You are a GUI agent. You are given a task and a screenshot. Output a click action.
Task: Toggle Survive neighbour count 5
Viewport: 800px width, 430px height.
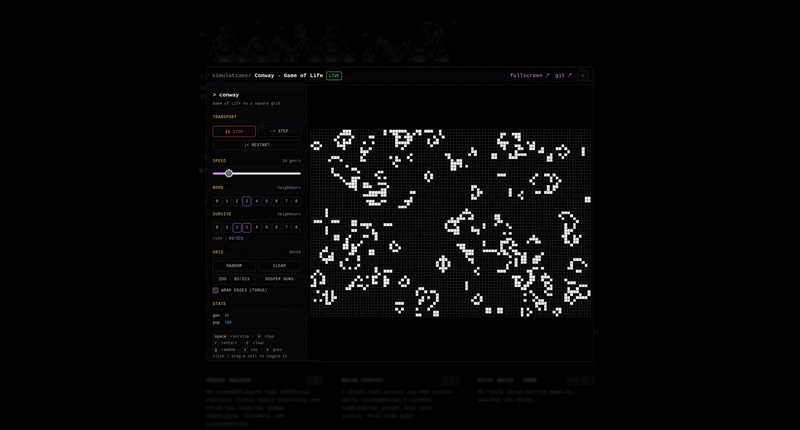tap(266, 227)
